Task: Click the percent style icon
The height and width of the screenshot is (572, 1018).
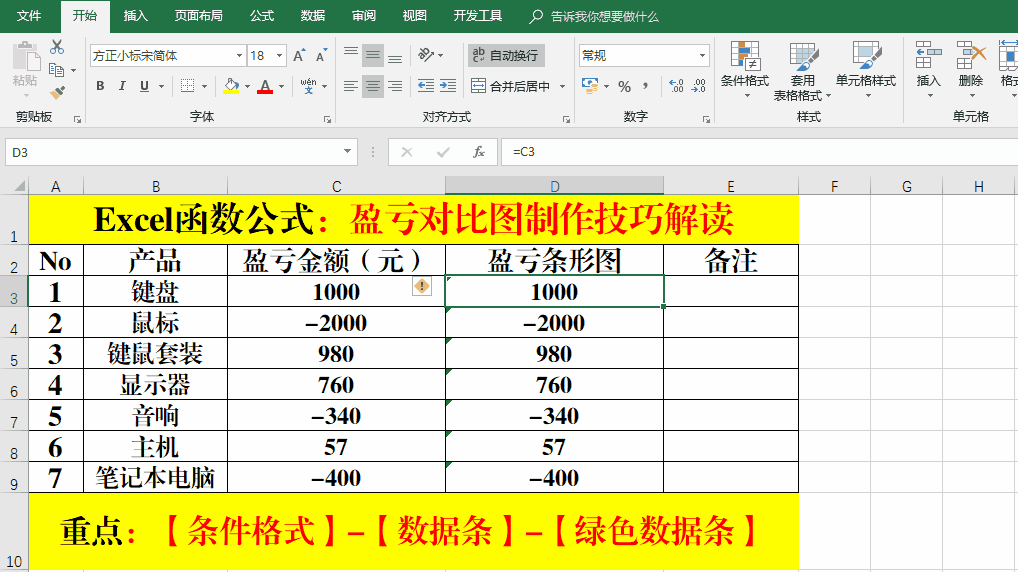Action: tap(624, 87)
